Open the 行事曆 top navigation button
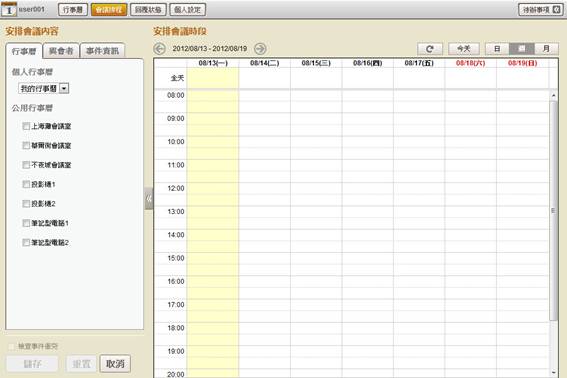Screen dimensions: 567x378 point(73,10)
